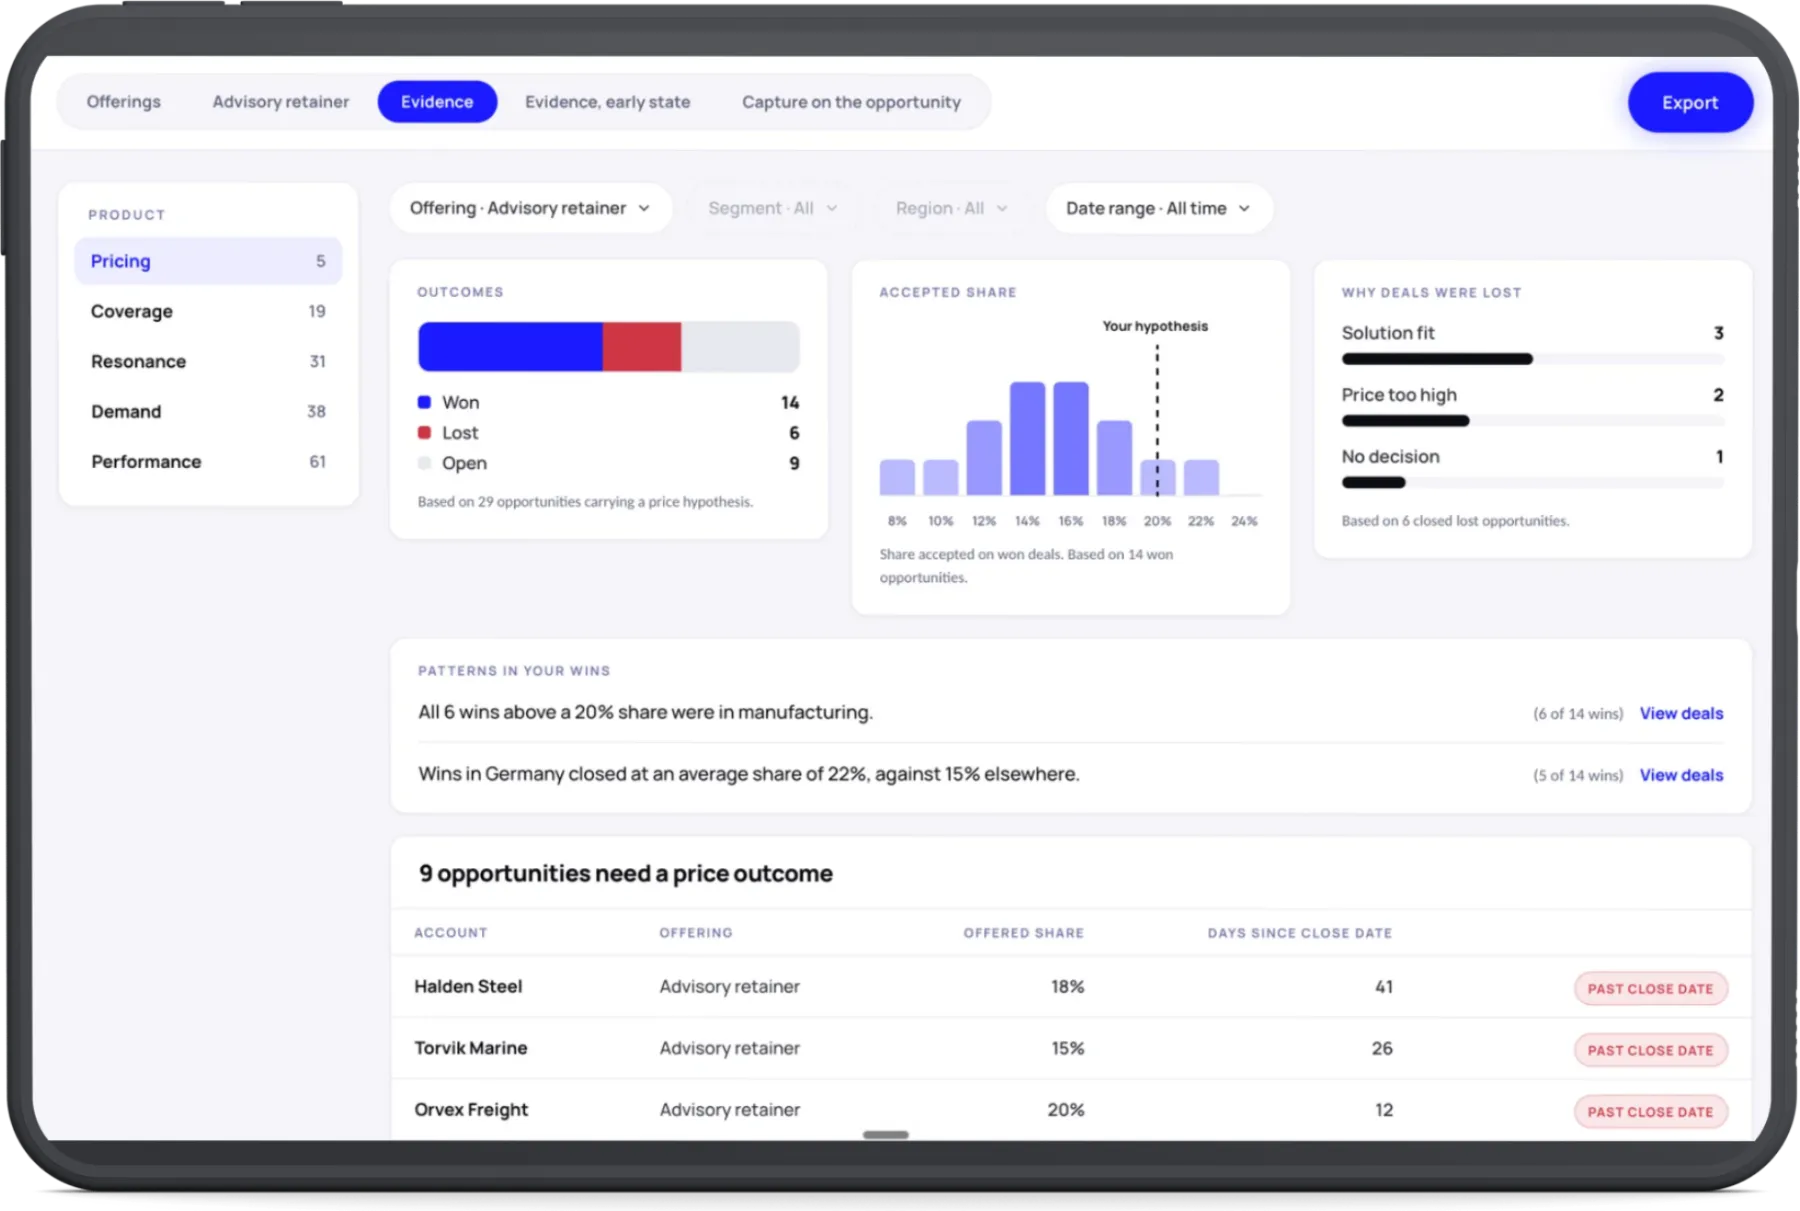1800x1211 pixels.
Task: Select the Evidence tab
Action: [x=437, y=102]
